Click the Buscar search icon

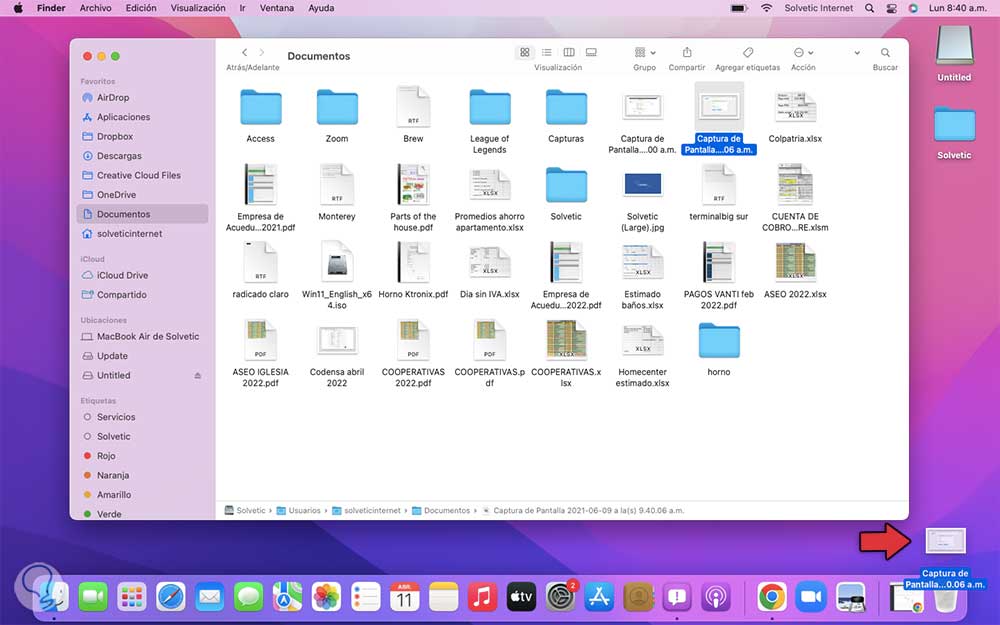click(x=885, y=52)
